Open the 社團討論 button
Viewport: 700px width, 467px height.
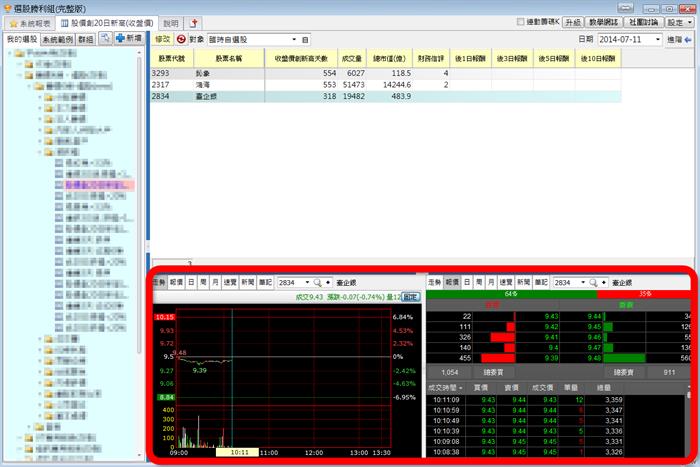(643, 22)
